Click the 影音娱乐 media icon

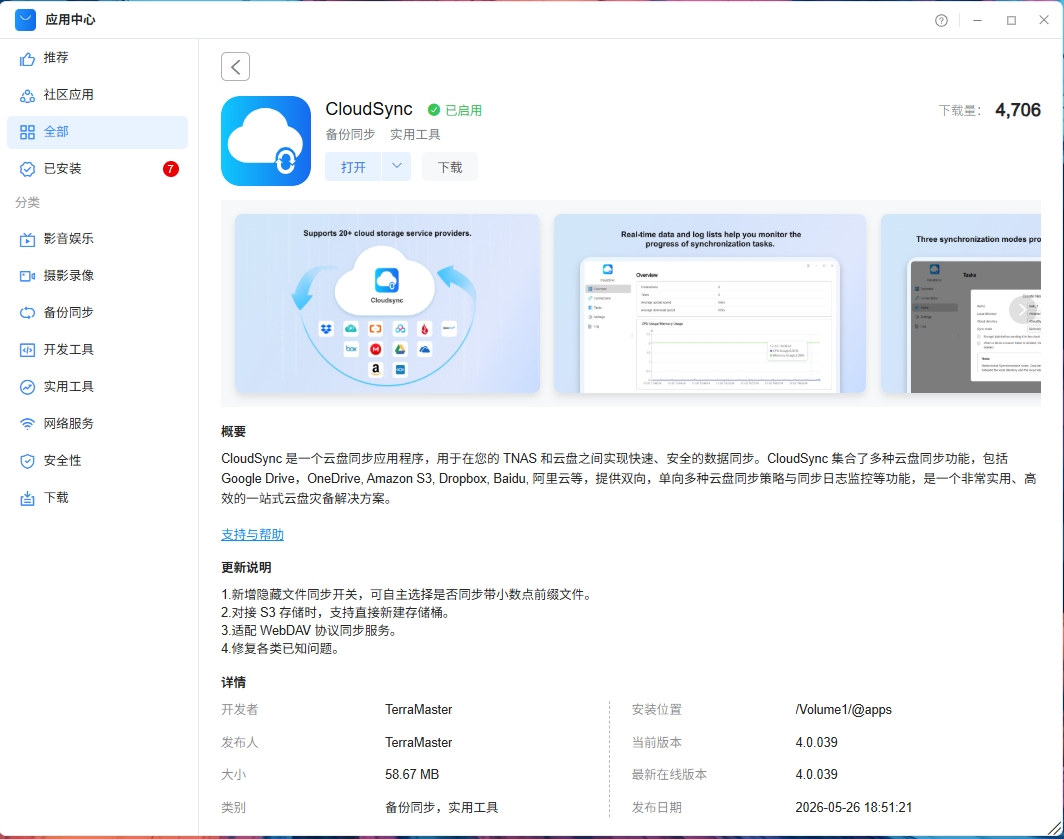tap(27, 239)
